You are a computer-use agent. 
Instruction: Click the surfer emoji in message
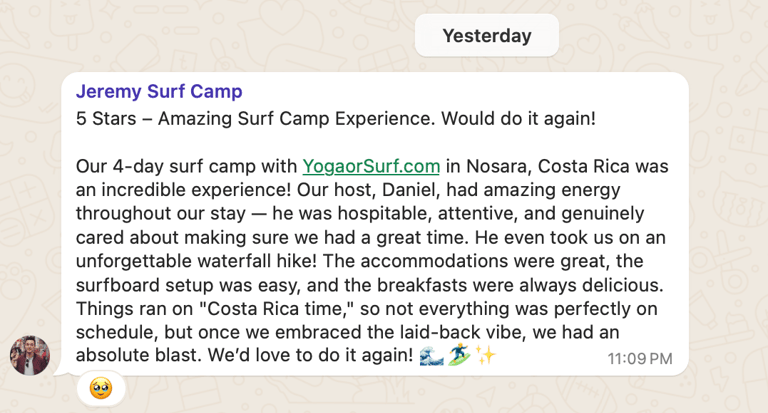460,356
